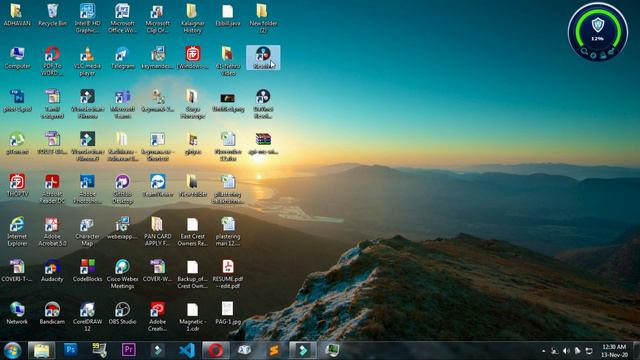Switch to Opera browser in the taskbar
Image resolution: width=640 pixels, height=360 pixels.
coord(216,351)
